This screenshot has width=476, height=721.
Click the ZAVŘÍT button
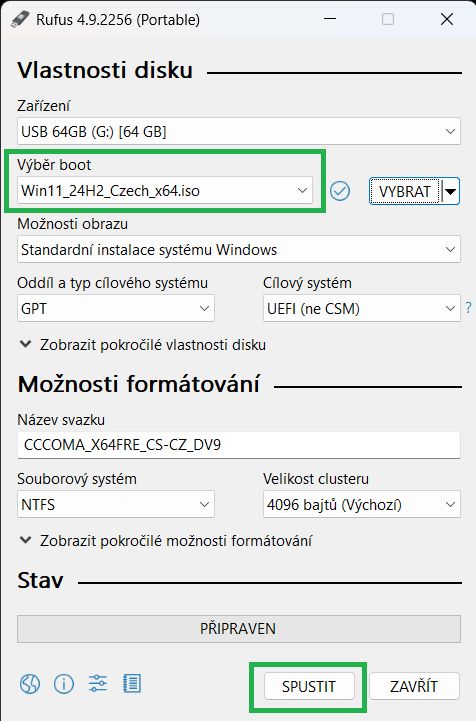coord(414,686)
